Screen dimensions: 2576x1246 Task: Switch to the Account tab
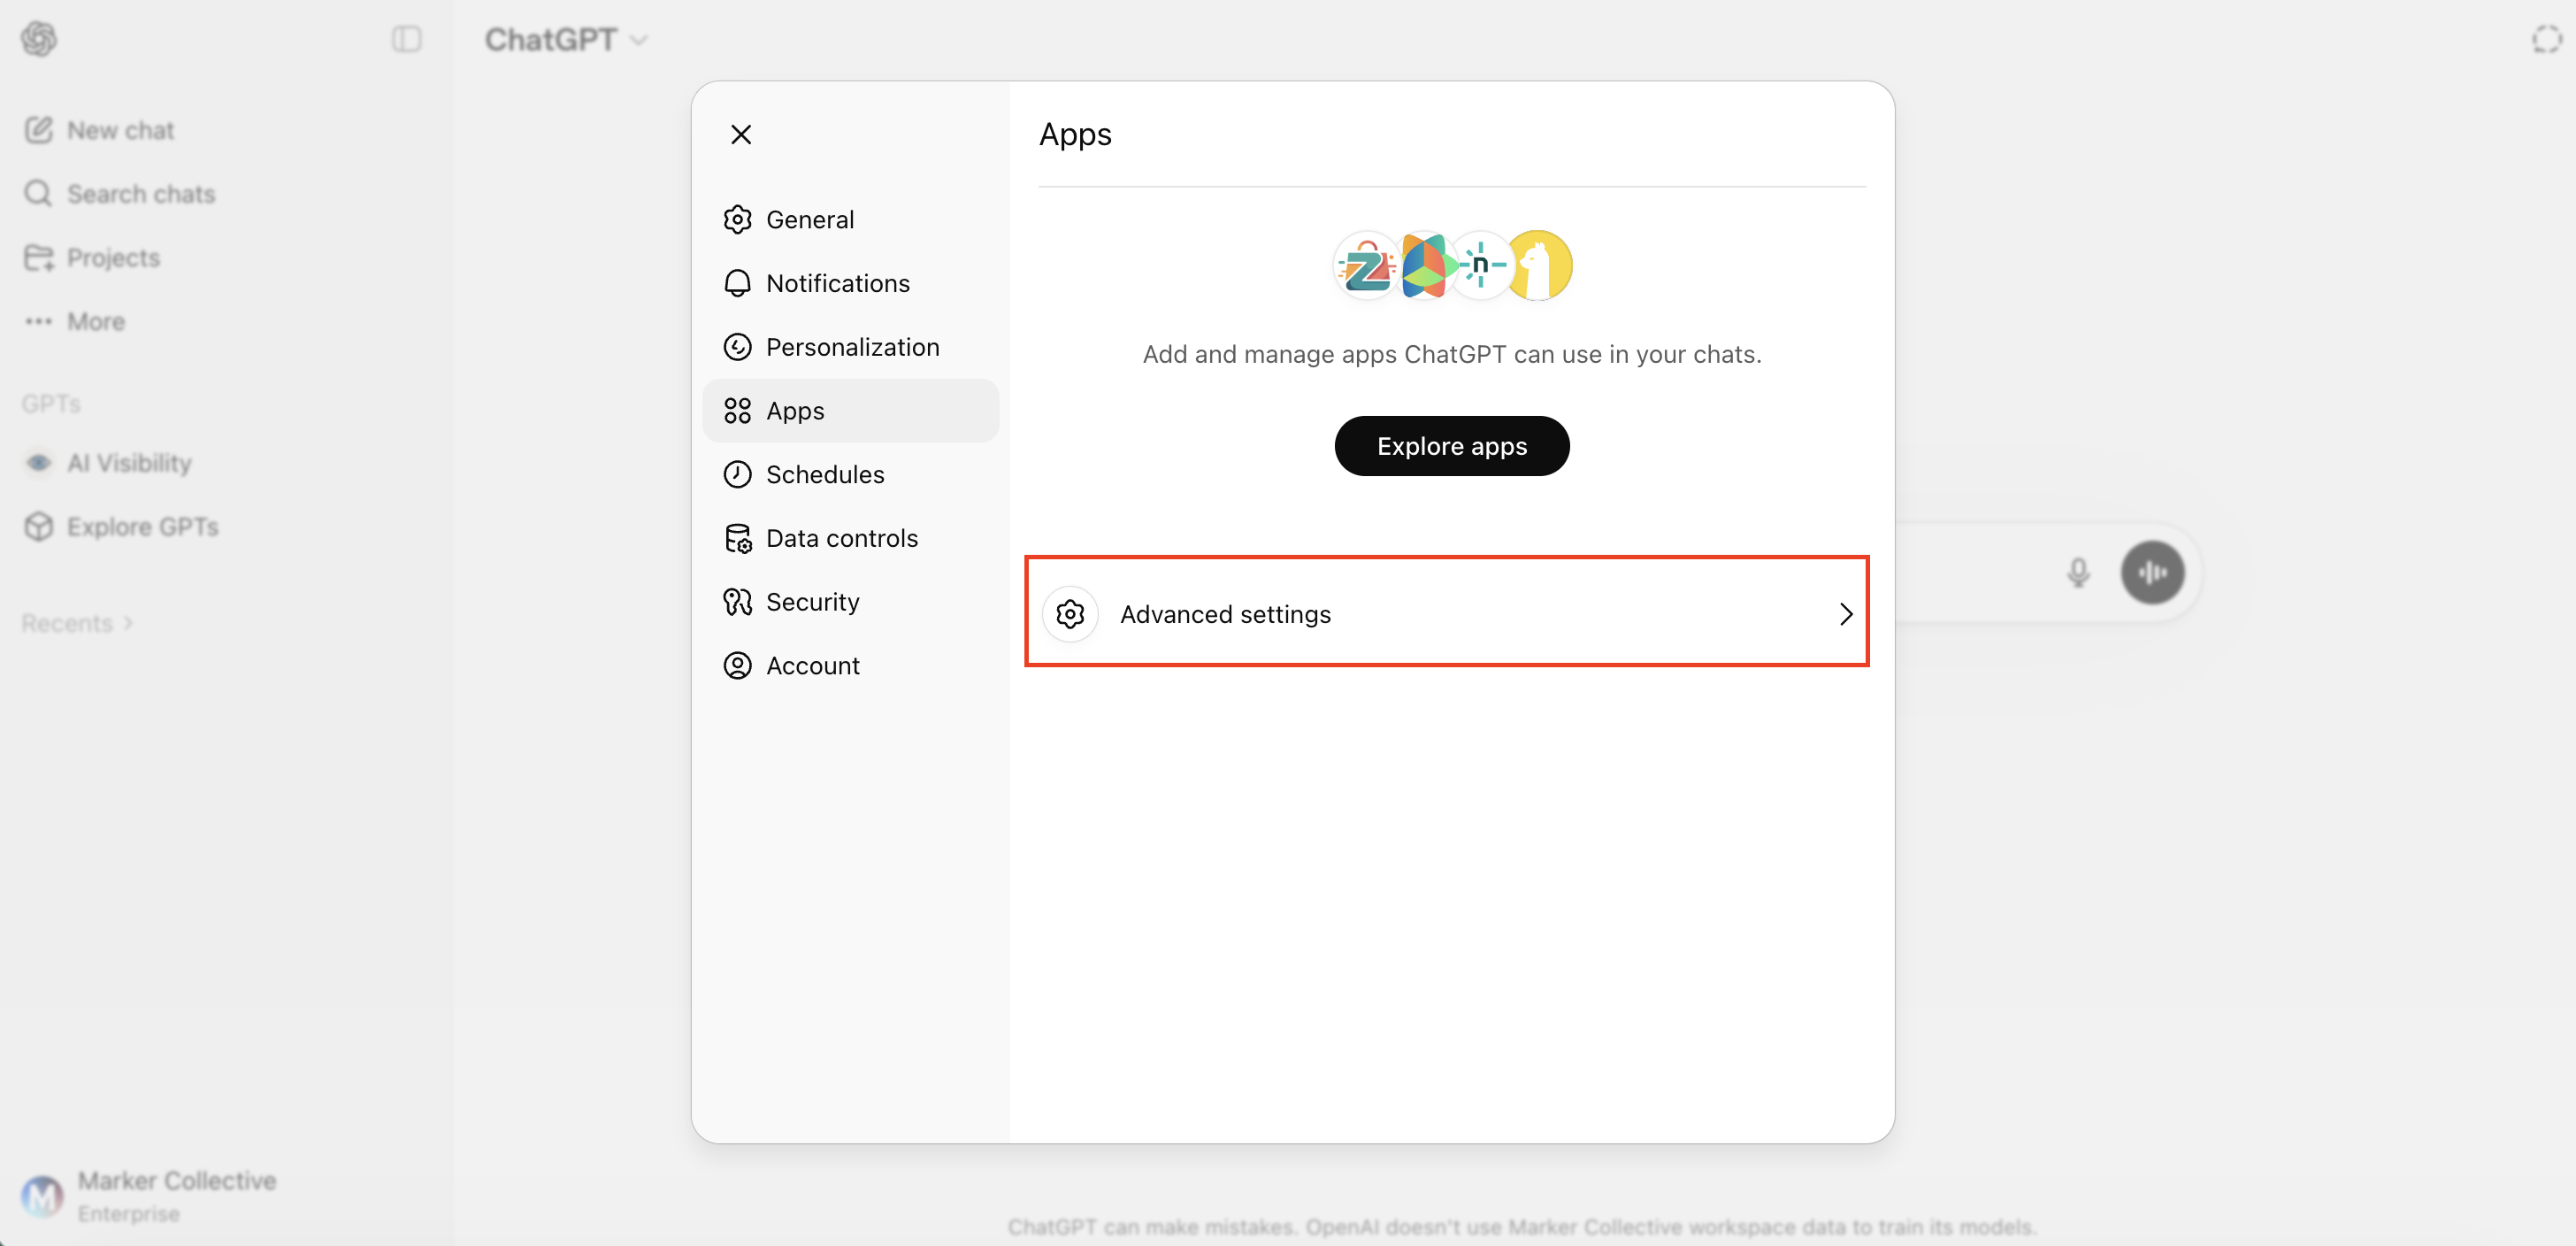tap(812, 666)
